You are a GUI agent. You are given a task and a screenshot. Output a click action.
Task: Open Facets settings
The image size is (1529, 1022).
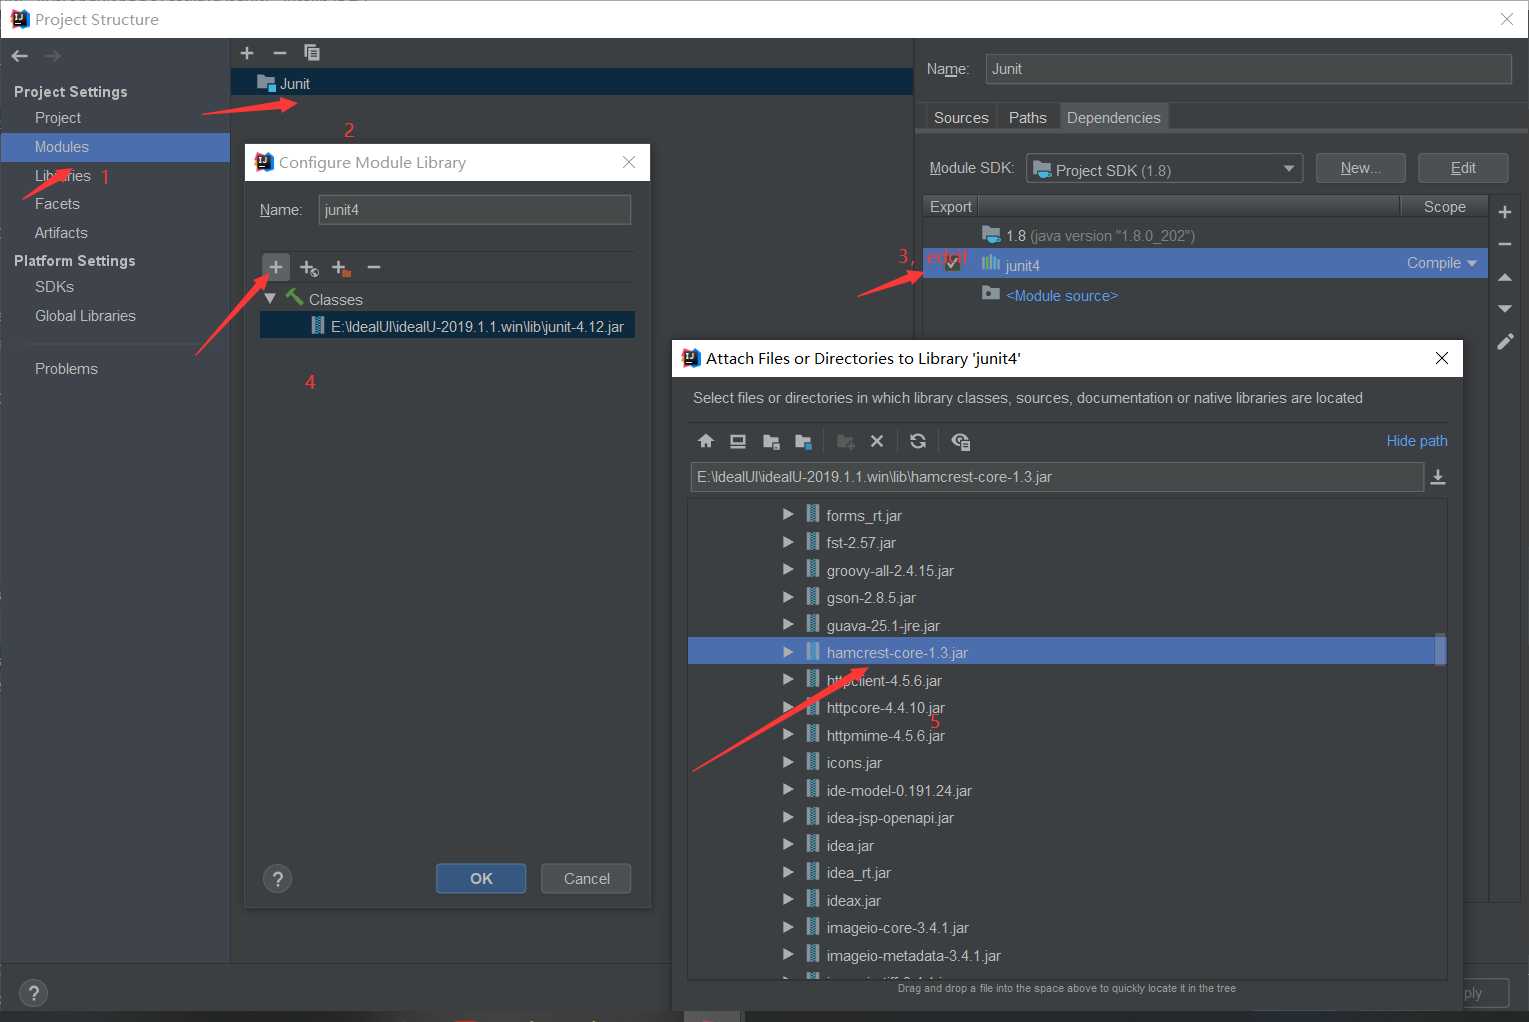point(57,204)
